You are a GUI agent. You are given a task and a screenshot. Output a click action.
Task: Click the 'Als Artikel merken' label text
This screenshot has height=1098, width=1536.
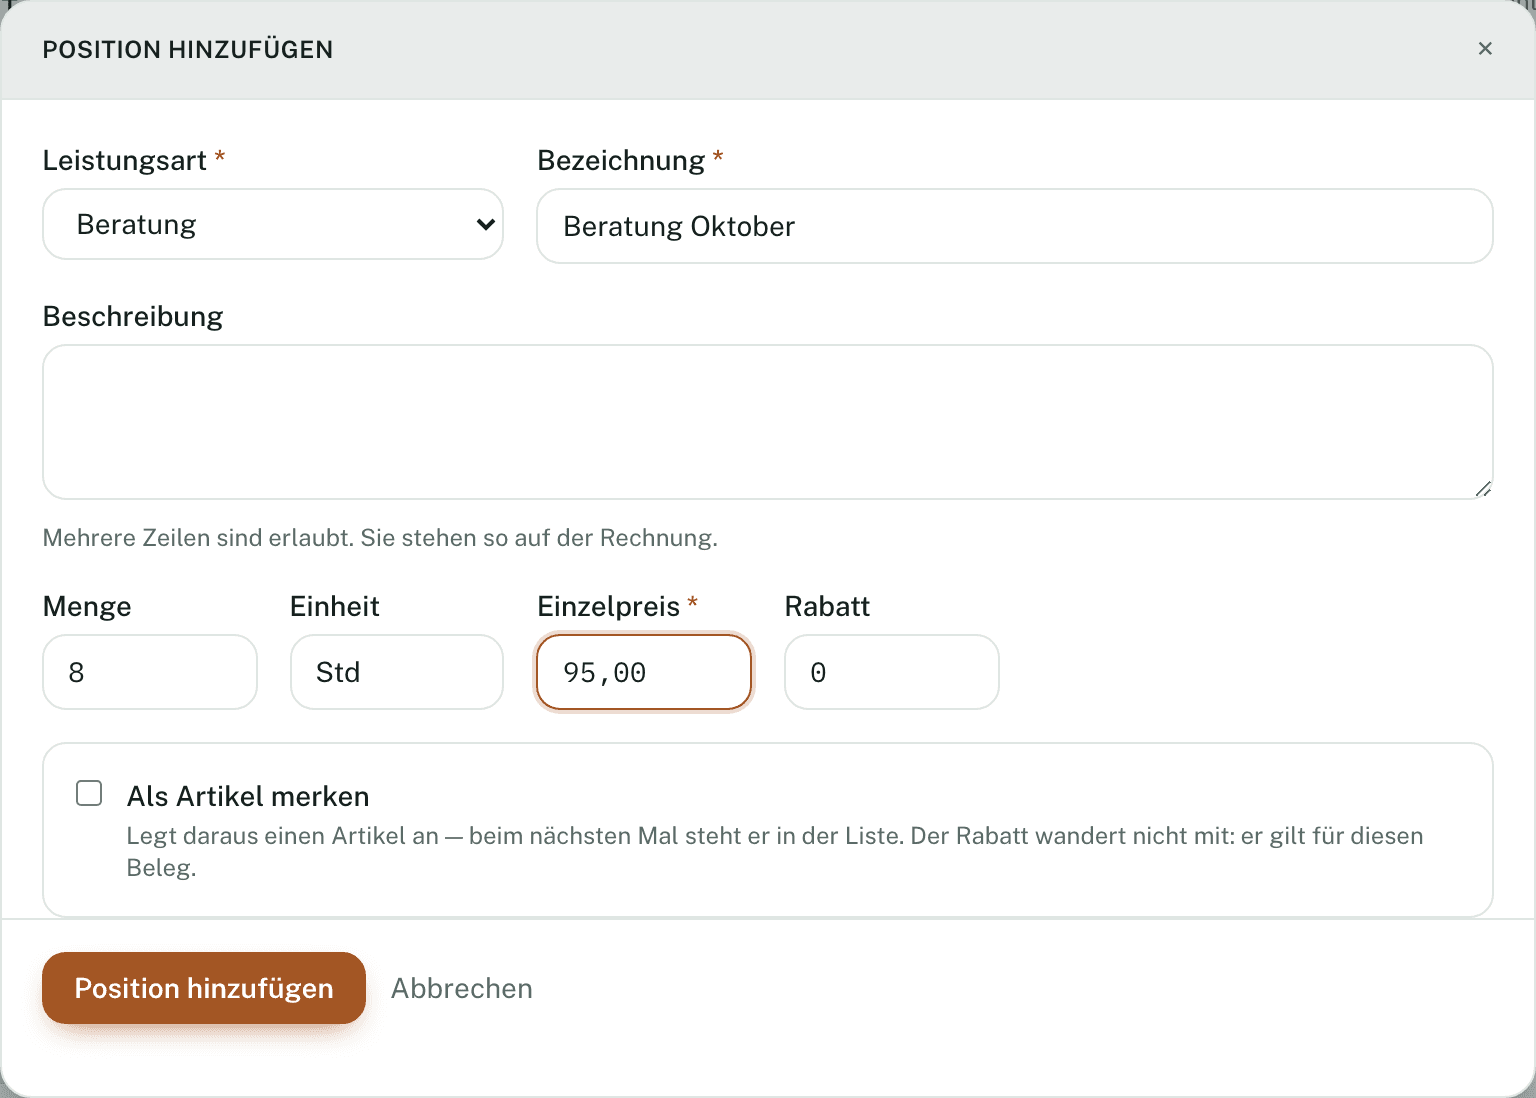tap(248, 796)
